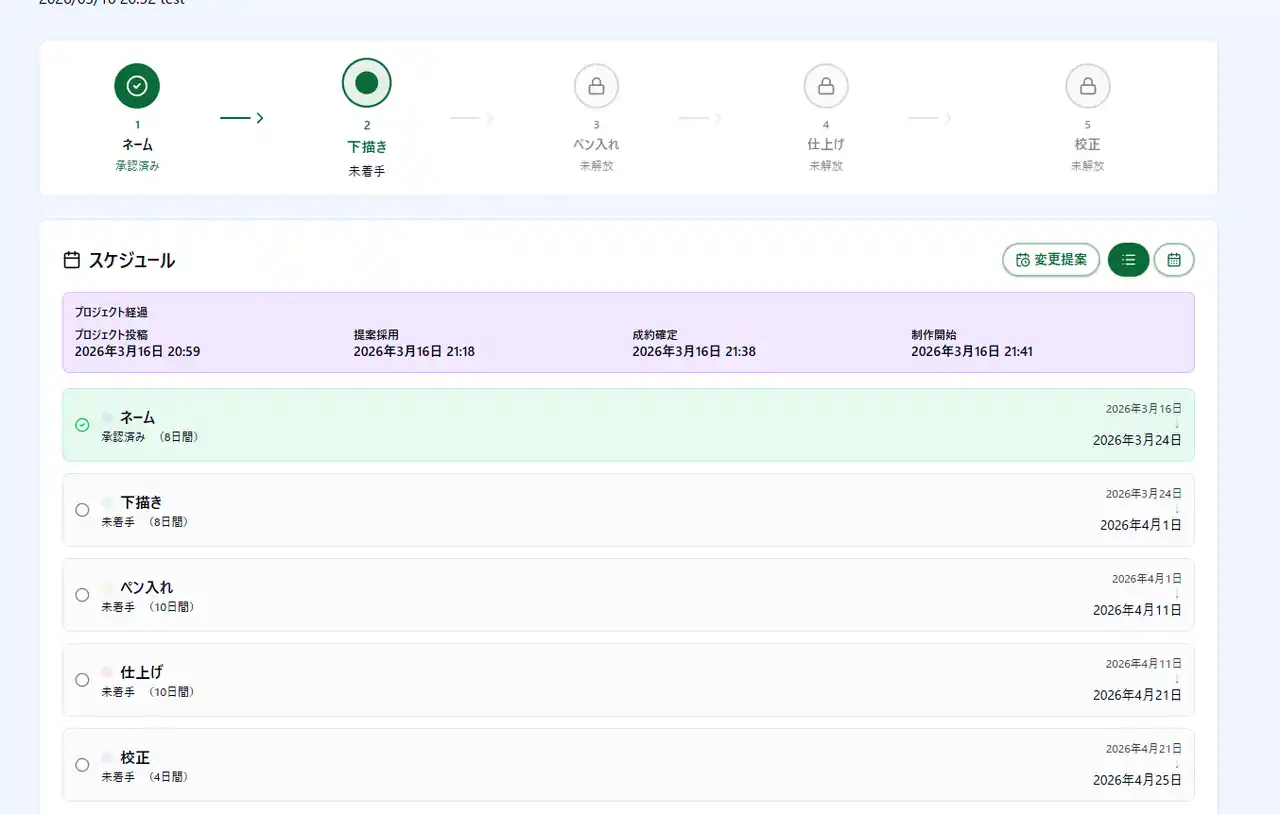
Task: Click the purple color dot beside 校正
Action: (x=107, y=757)
